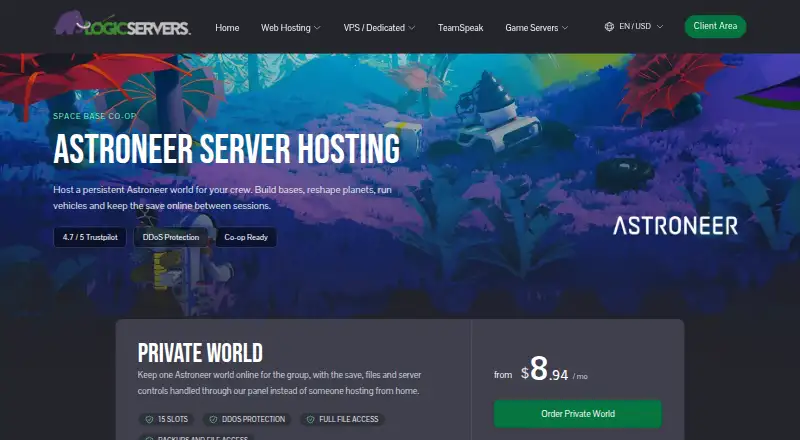The width and height of the screenshot is (800, 440).
Task: Click the hero DDoS Protection badge
Action: point(171,237)
